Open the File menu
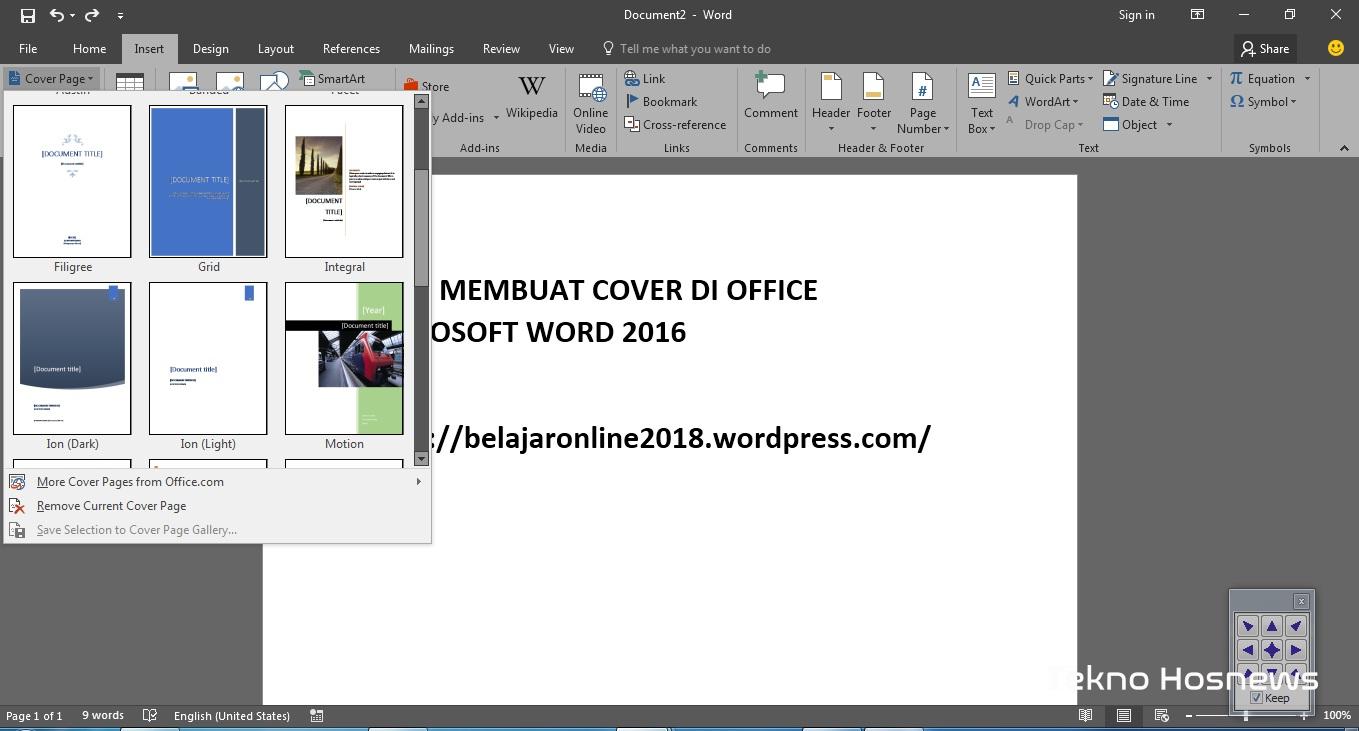Image resolution: width=1359 pixels, height=731 pixels. click(27, 48)
